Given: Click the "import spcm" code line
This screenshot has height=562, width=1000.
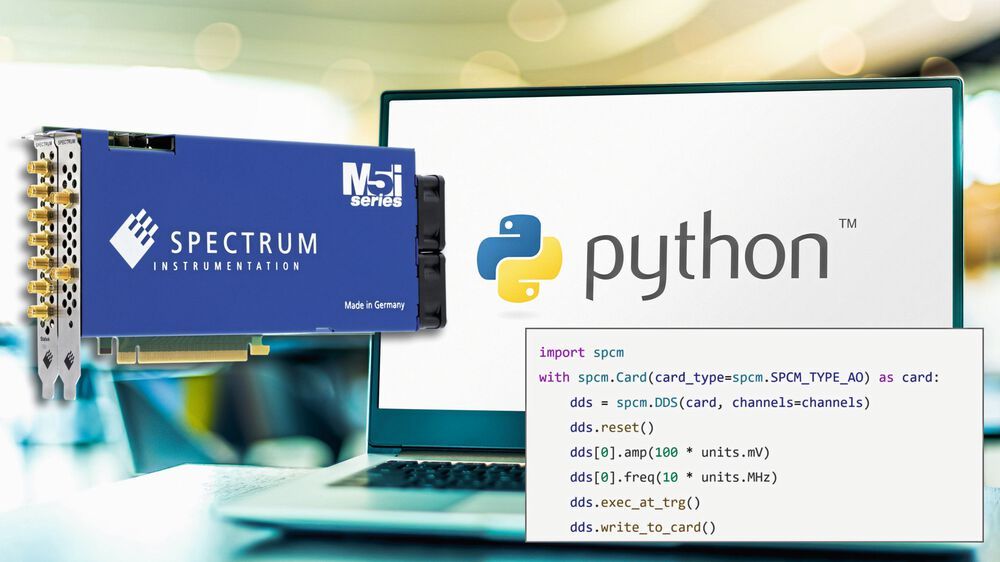Looking at the screenshot, I should click(581, 352).
